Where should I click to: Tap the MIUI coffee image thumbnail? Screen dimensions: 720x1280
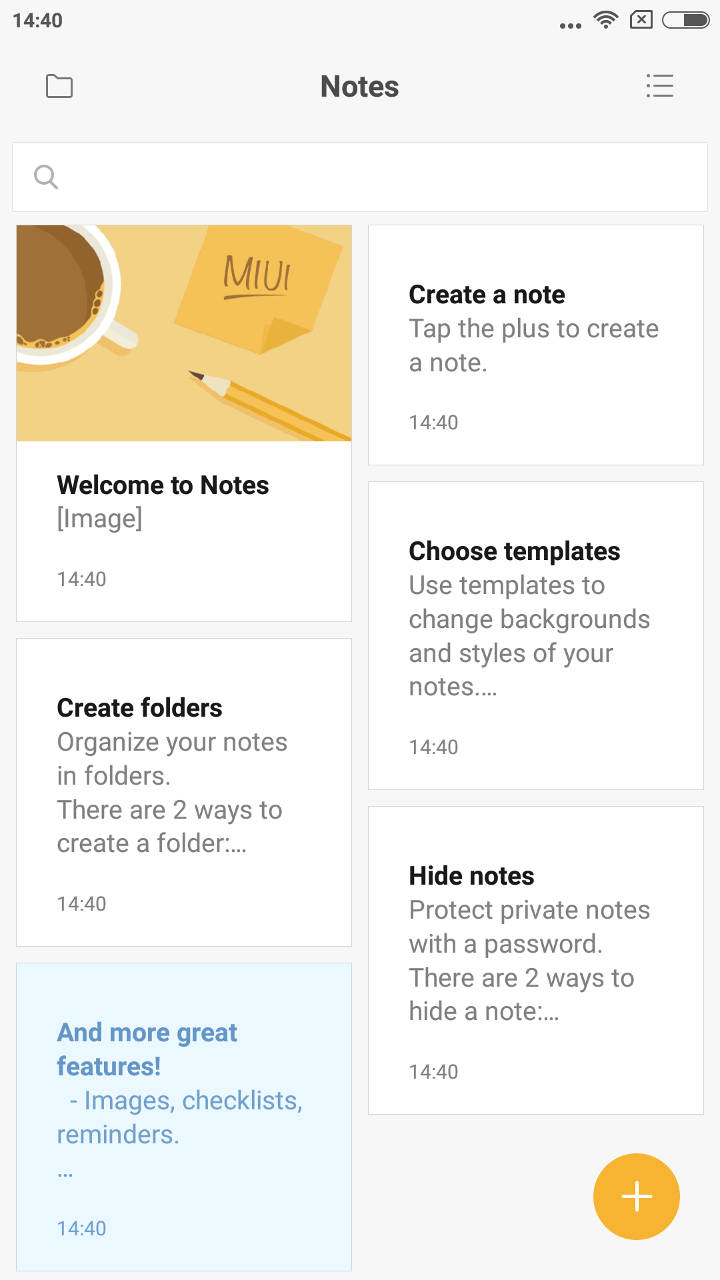(184, 333)
